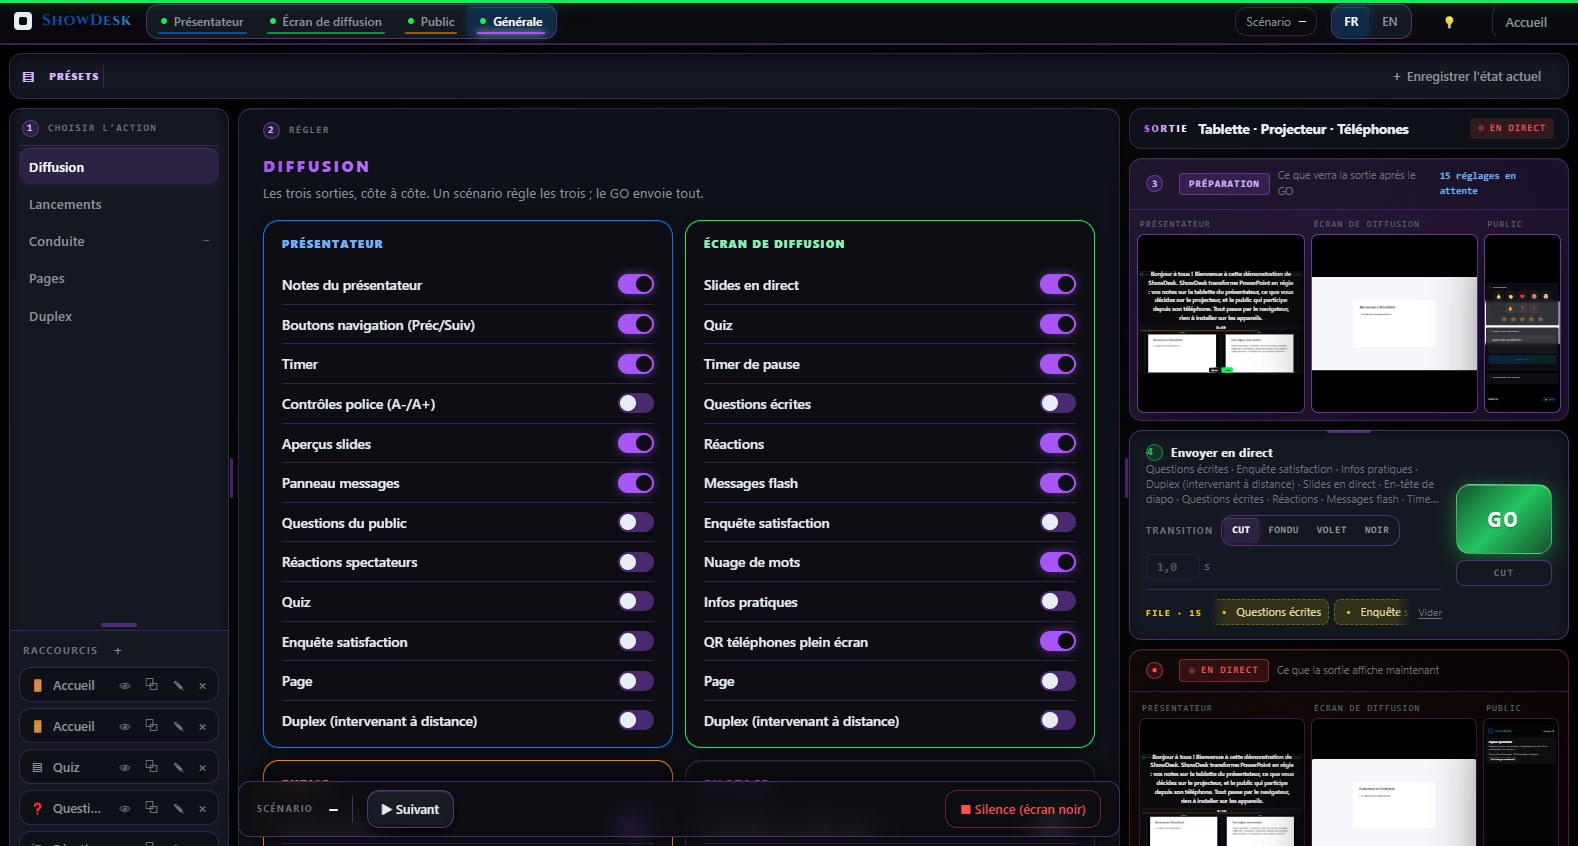Switch to the Présentateur tab

(x=202, y=22)
